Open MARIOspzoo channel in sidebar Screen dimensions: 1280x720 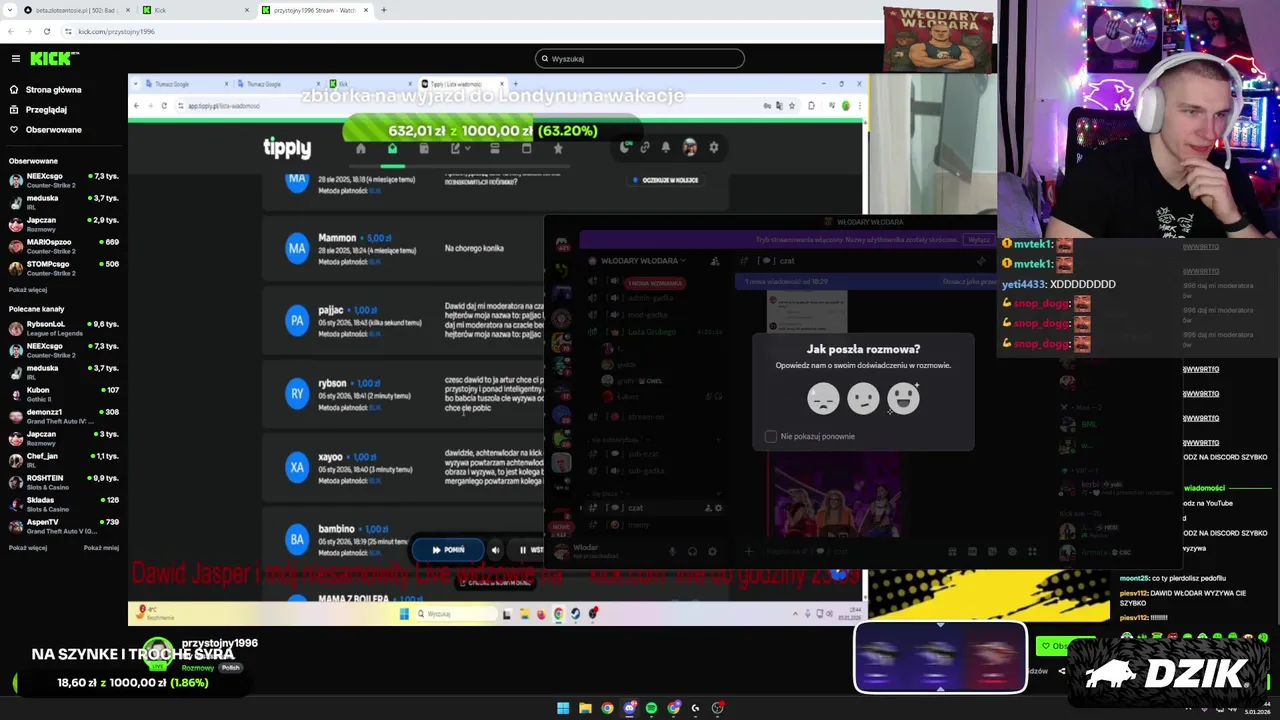pyautogui.click(x=63, y=246)
